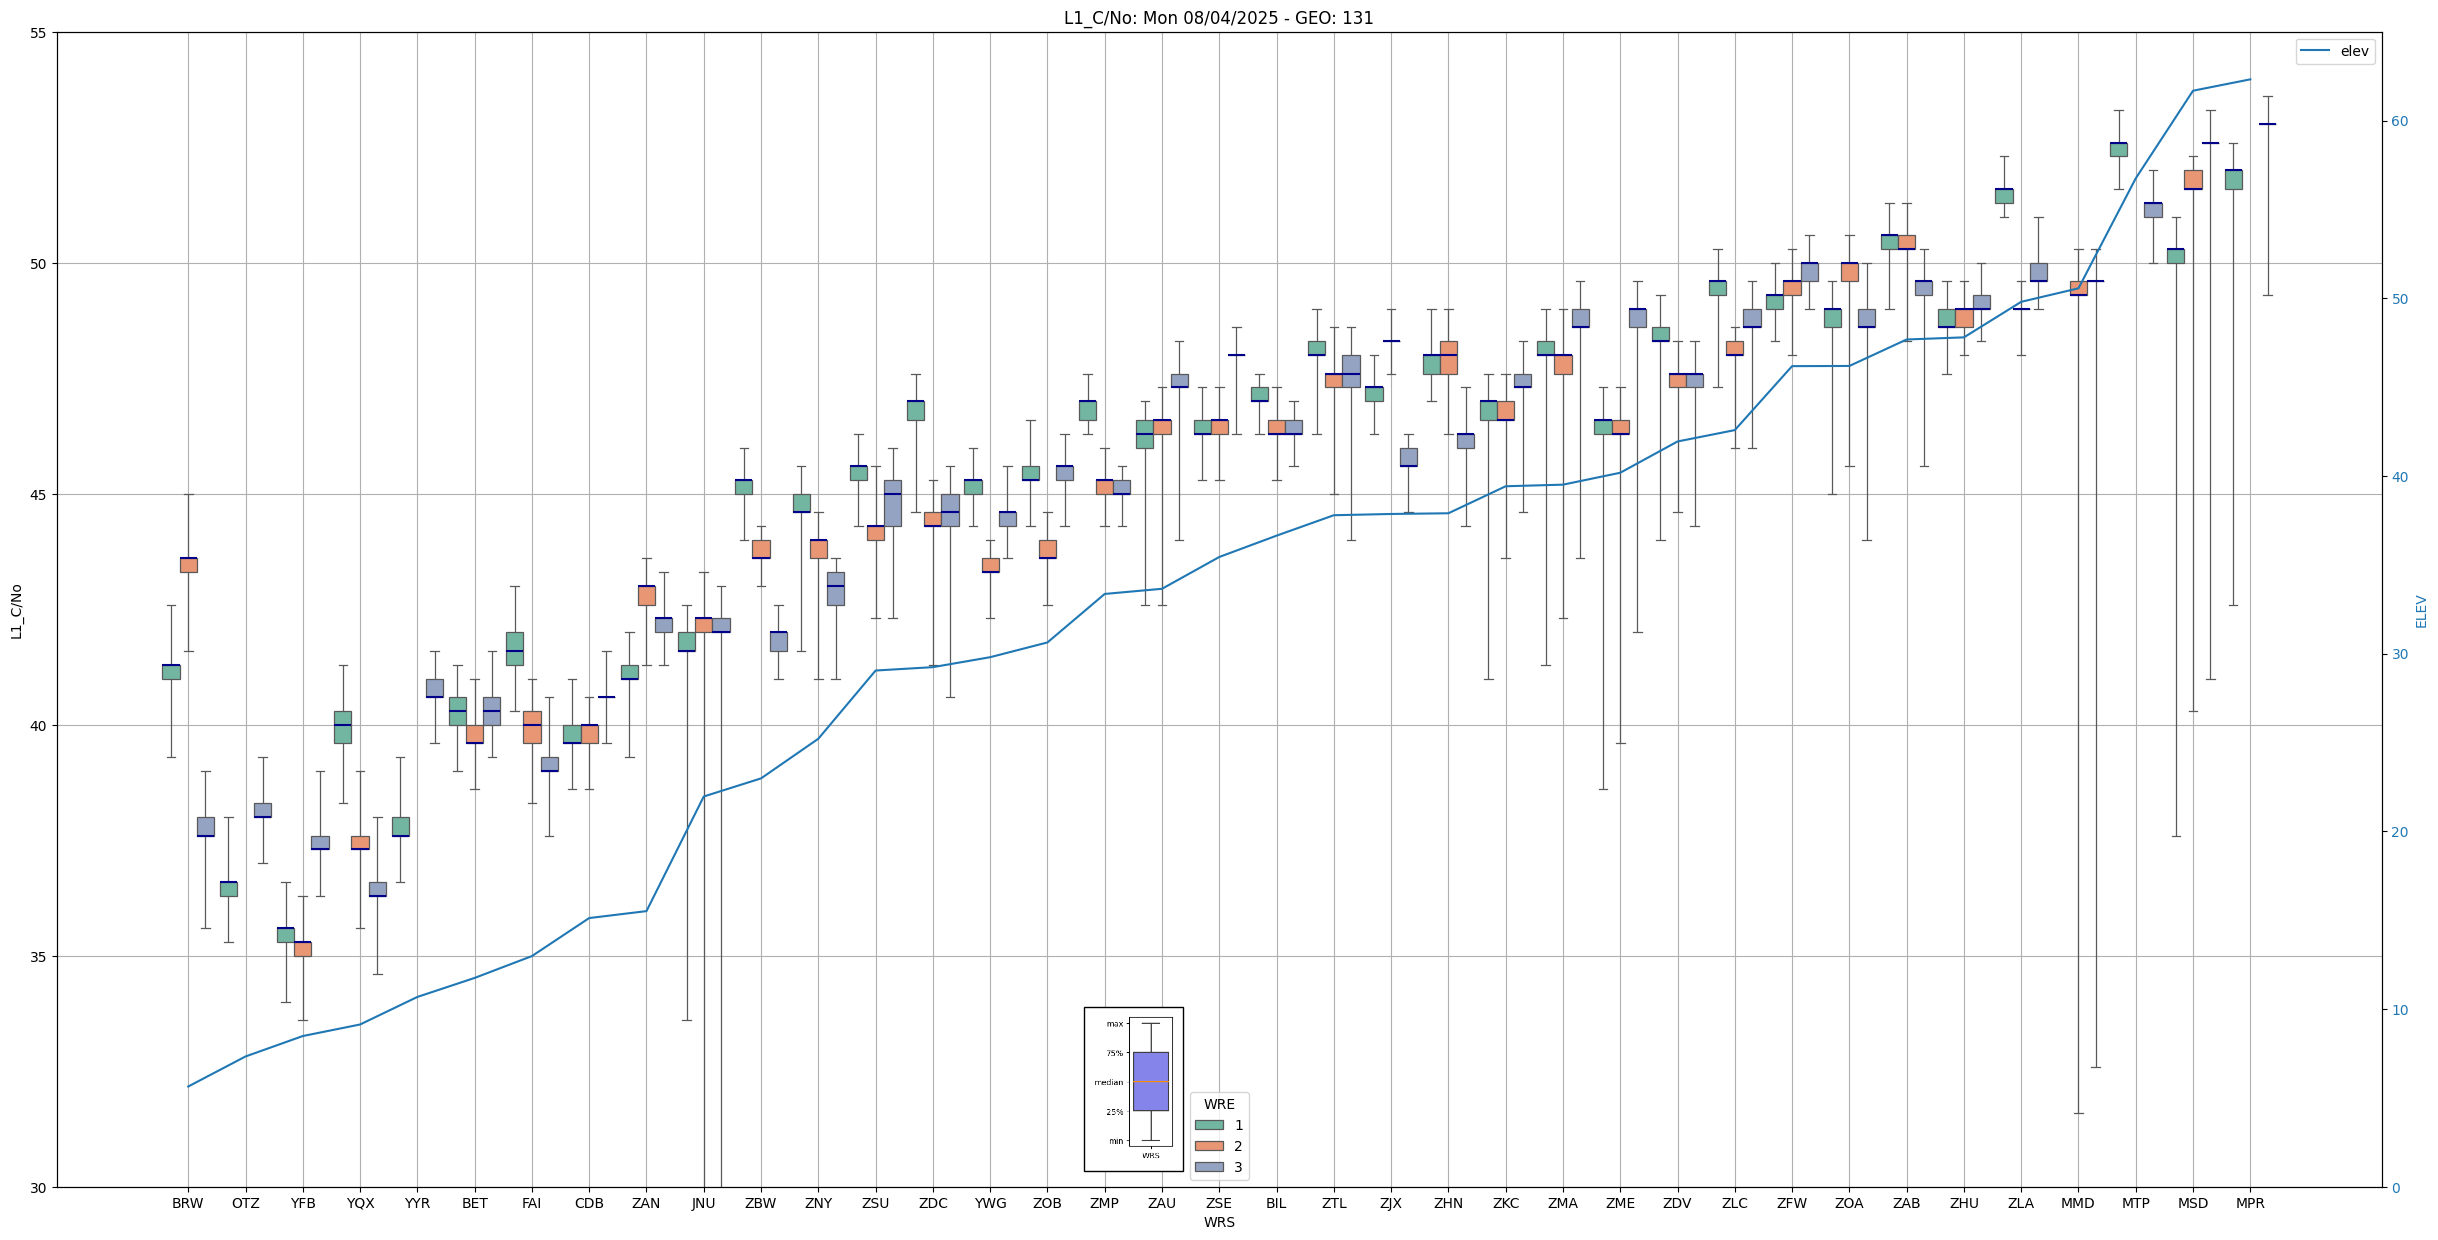Screen dimensions: 2438x1240
Task: Click the orange WRE 2 legend swatch
Action: (x=1209, y=1146)
